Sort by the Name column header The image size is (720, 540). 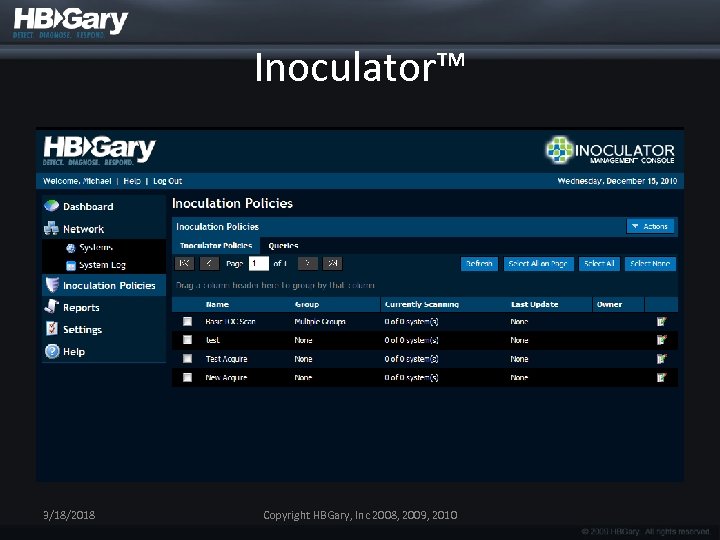pos(217,304)
